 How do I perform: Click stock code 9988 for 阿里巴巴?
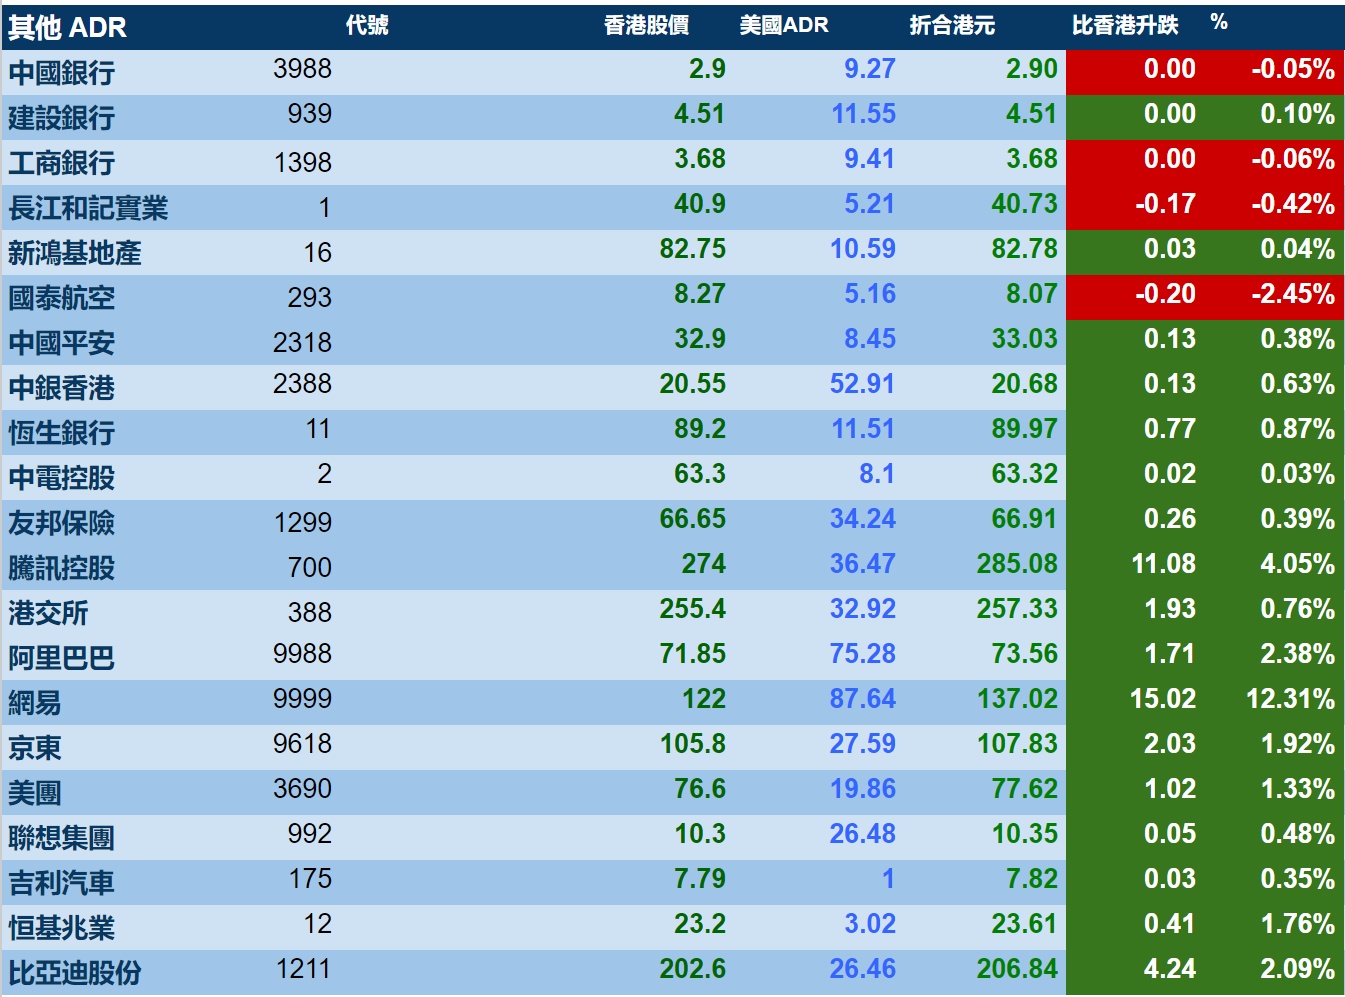[x=302, y=654]
